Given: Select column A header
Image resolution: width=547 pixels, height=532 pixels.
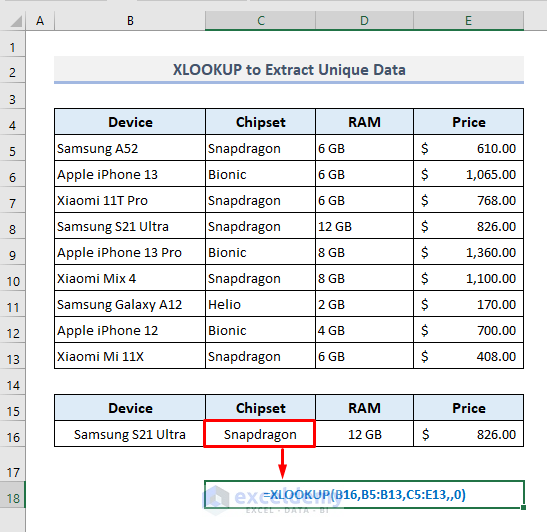Looking at the screenshot, I should (40, 21).
